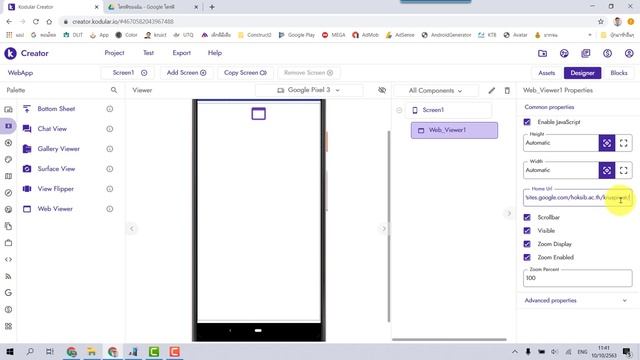Open Windows taskbar search

(x=30, y=351)
